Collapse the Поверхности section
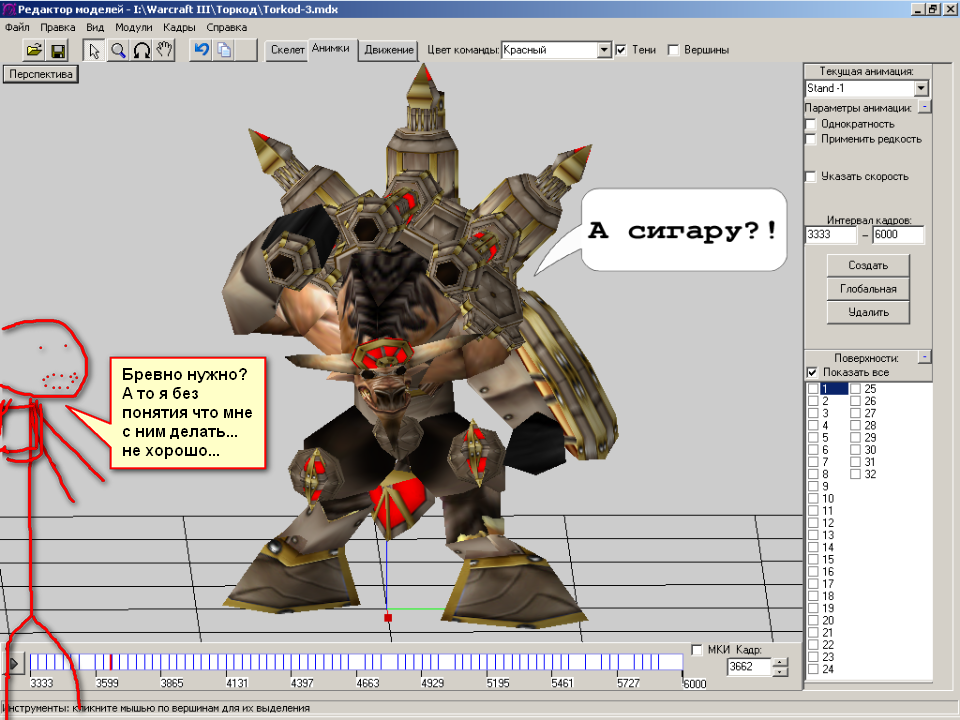 point(924,356)
